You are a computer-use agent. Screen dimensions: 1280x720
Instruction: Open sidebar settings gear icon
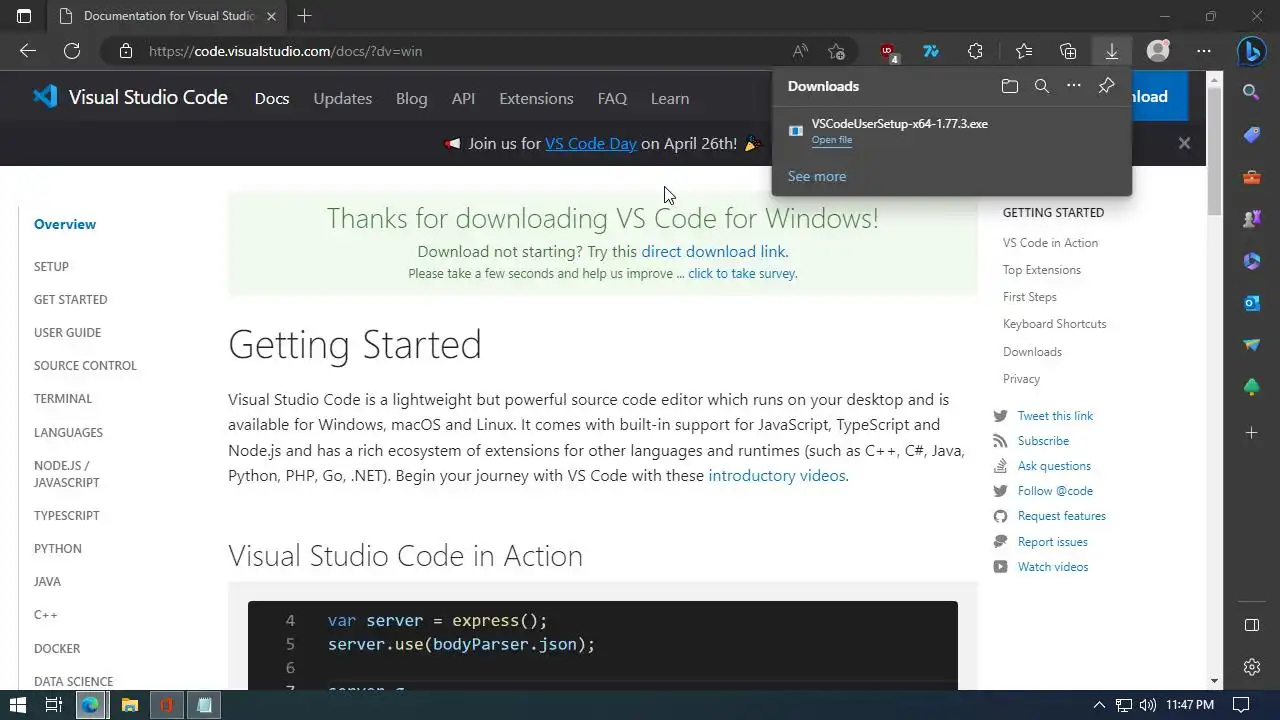pos(1251,666)
